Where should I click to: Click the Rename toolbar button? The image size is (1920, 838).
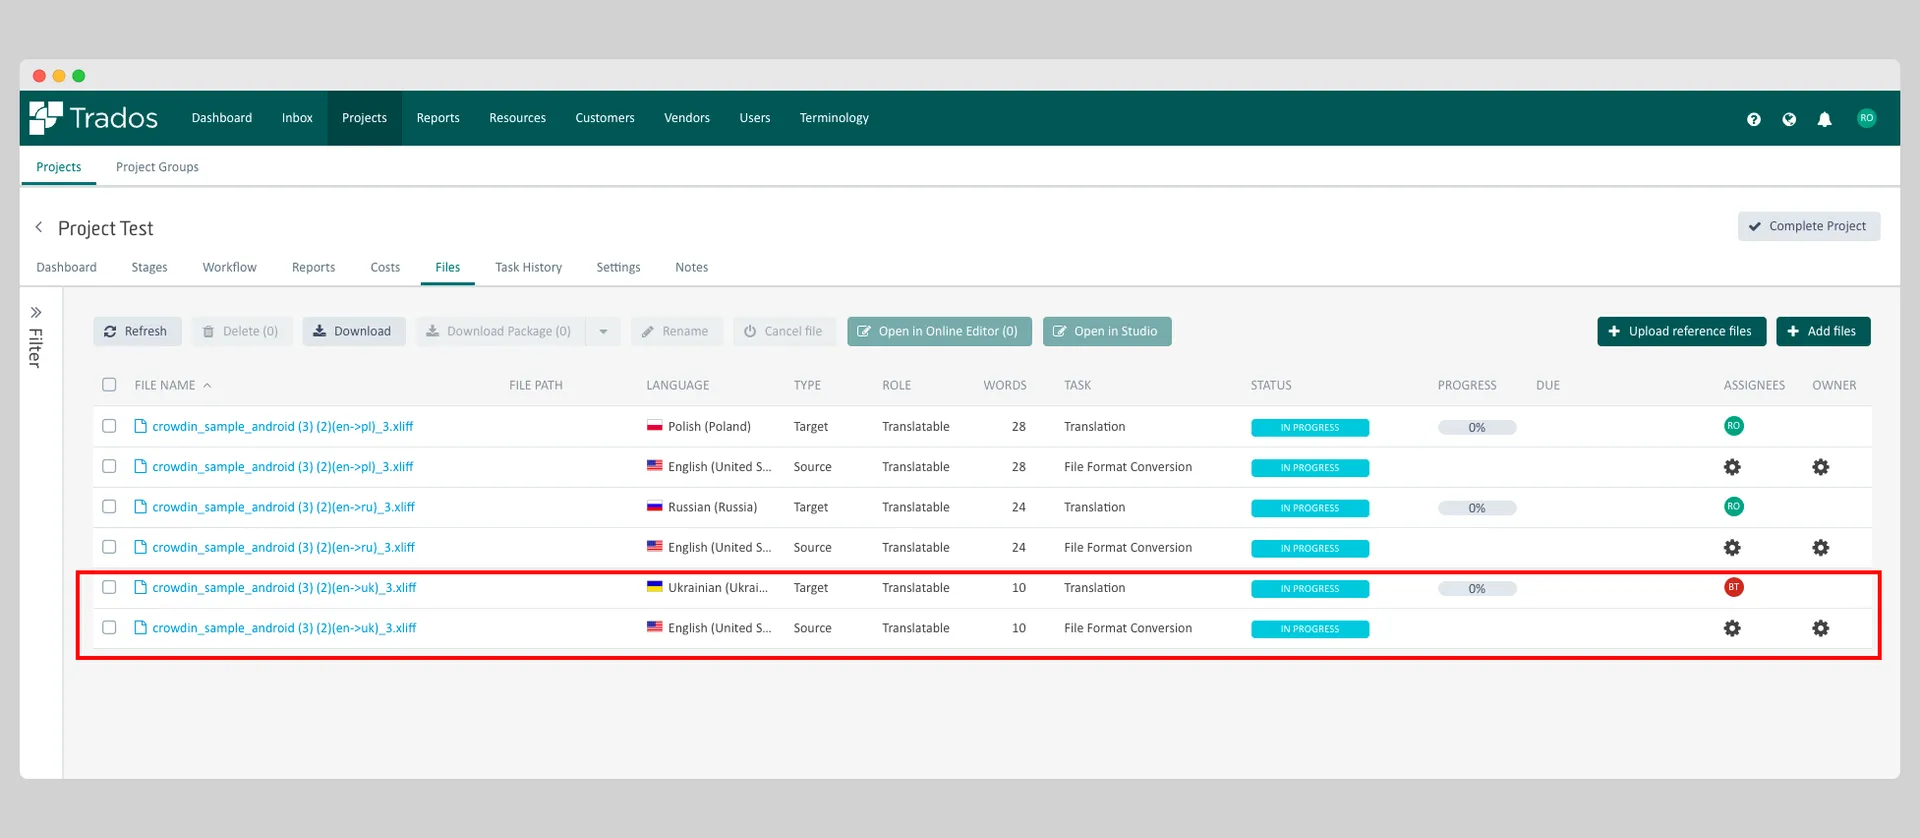(676, 332)
